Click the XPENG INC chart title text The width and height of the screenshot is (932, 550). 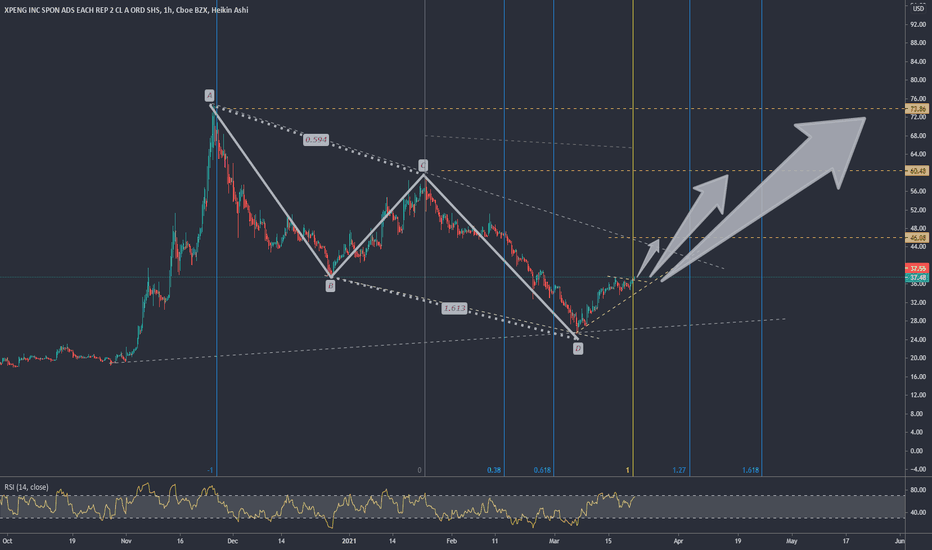tap(126, 10)
